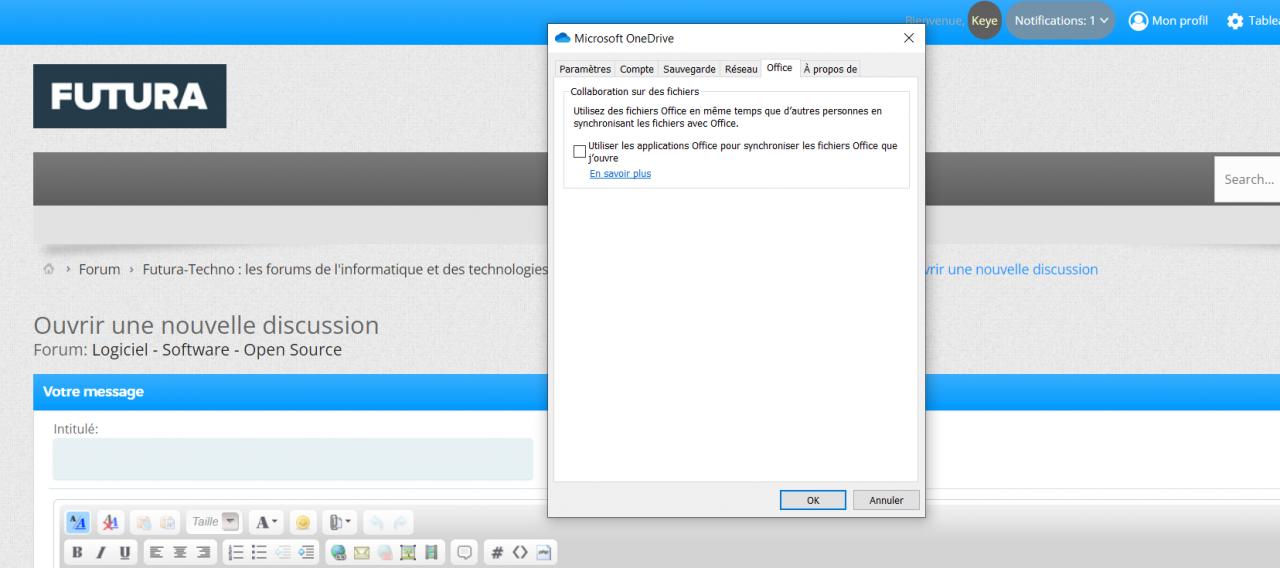Wrap the selection in quote tags
Viewport: 1280px width, 568px height.
point(465,550)
